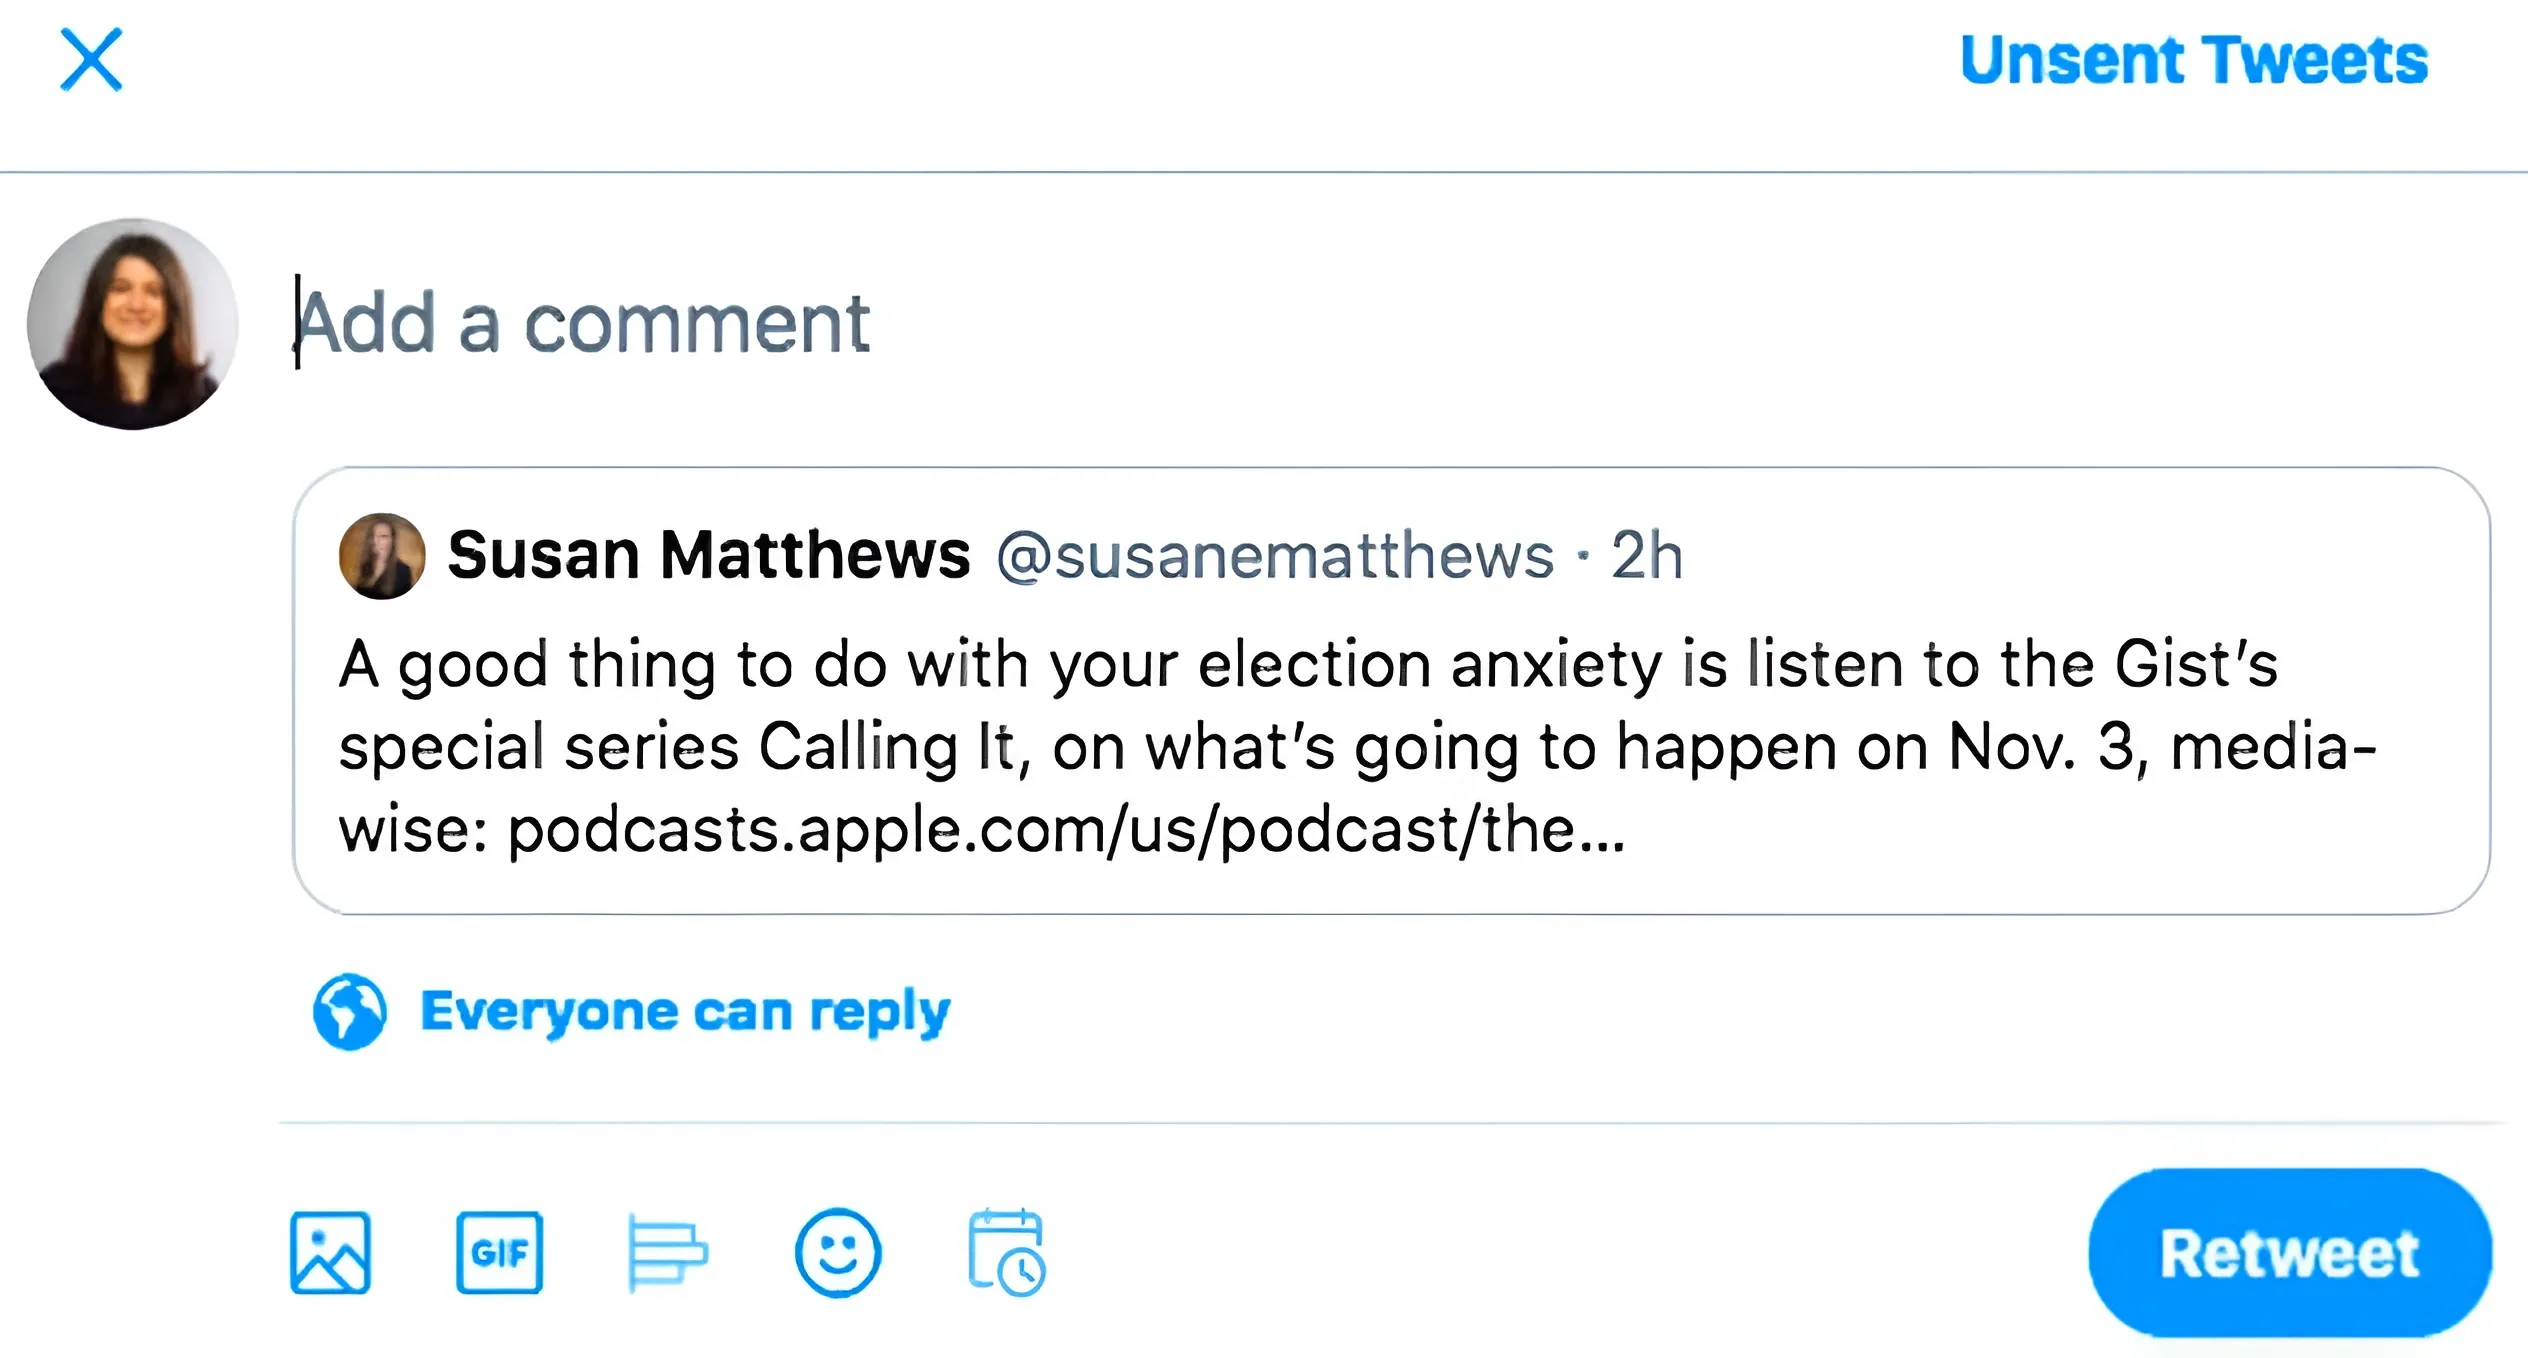
Task: Add a photo with the media icon
Action: (x=330, y=1253)
